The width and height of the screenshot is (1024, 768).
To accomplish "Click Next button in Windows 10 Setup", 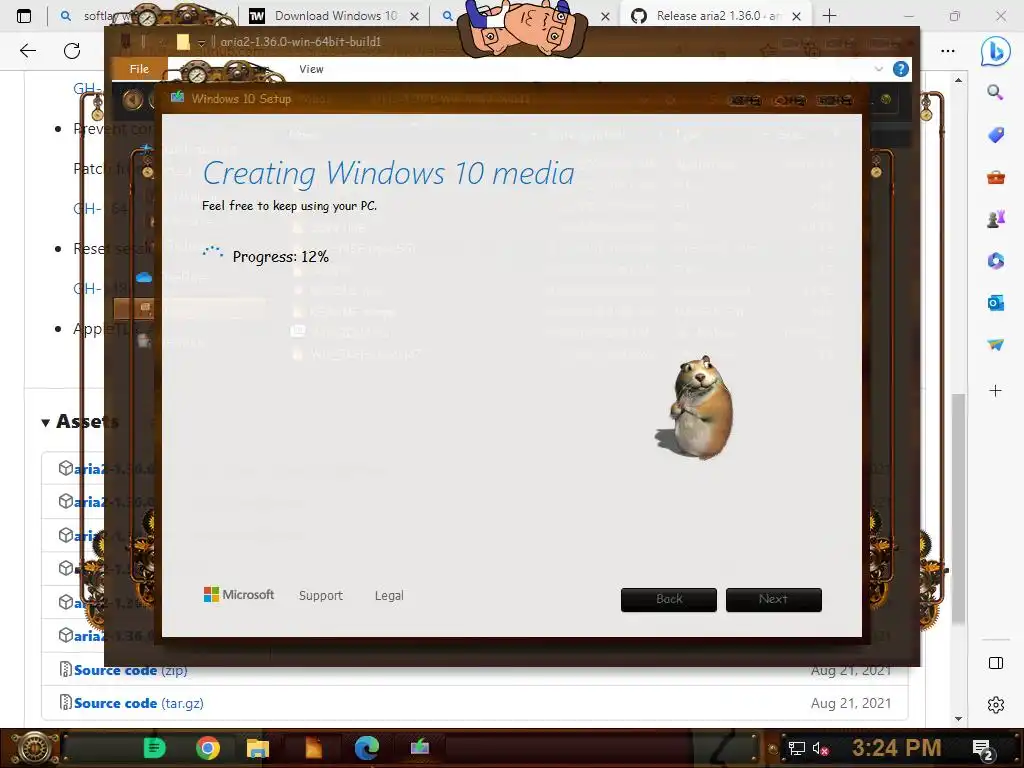I will (773, 600).
